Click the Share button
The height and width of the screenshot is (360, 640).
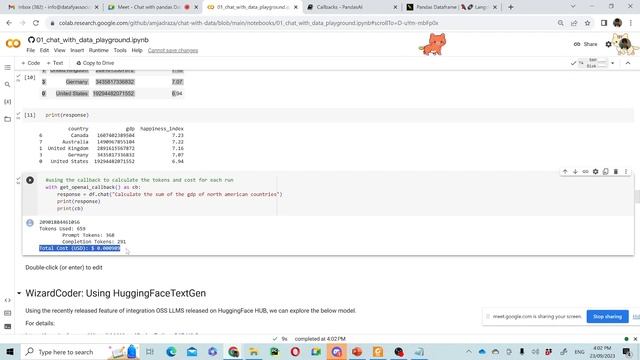coord(585,44)
